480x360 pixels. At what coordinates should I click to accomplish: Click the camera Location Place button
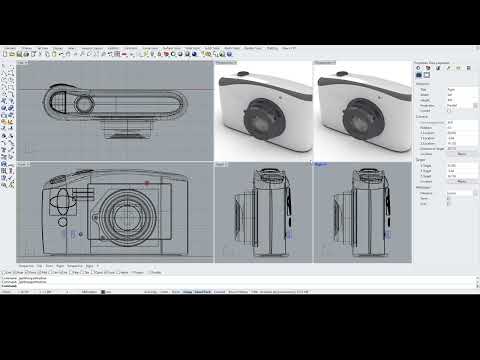(x=462, y=154)
